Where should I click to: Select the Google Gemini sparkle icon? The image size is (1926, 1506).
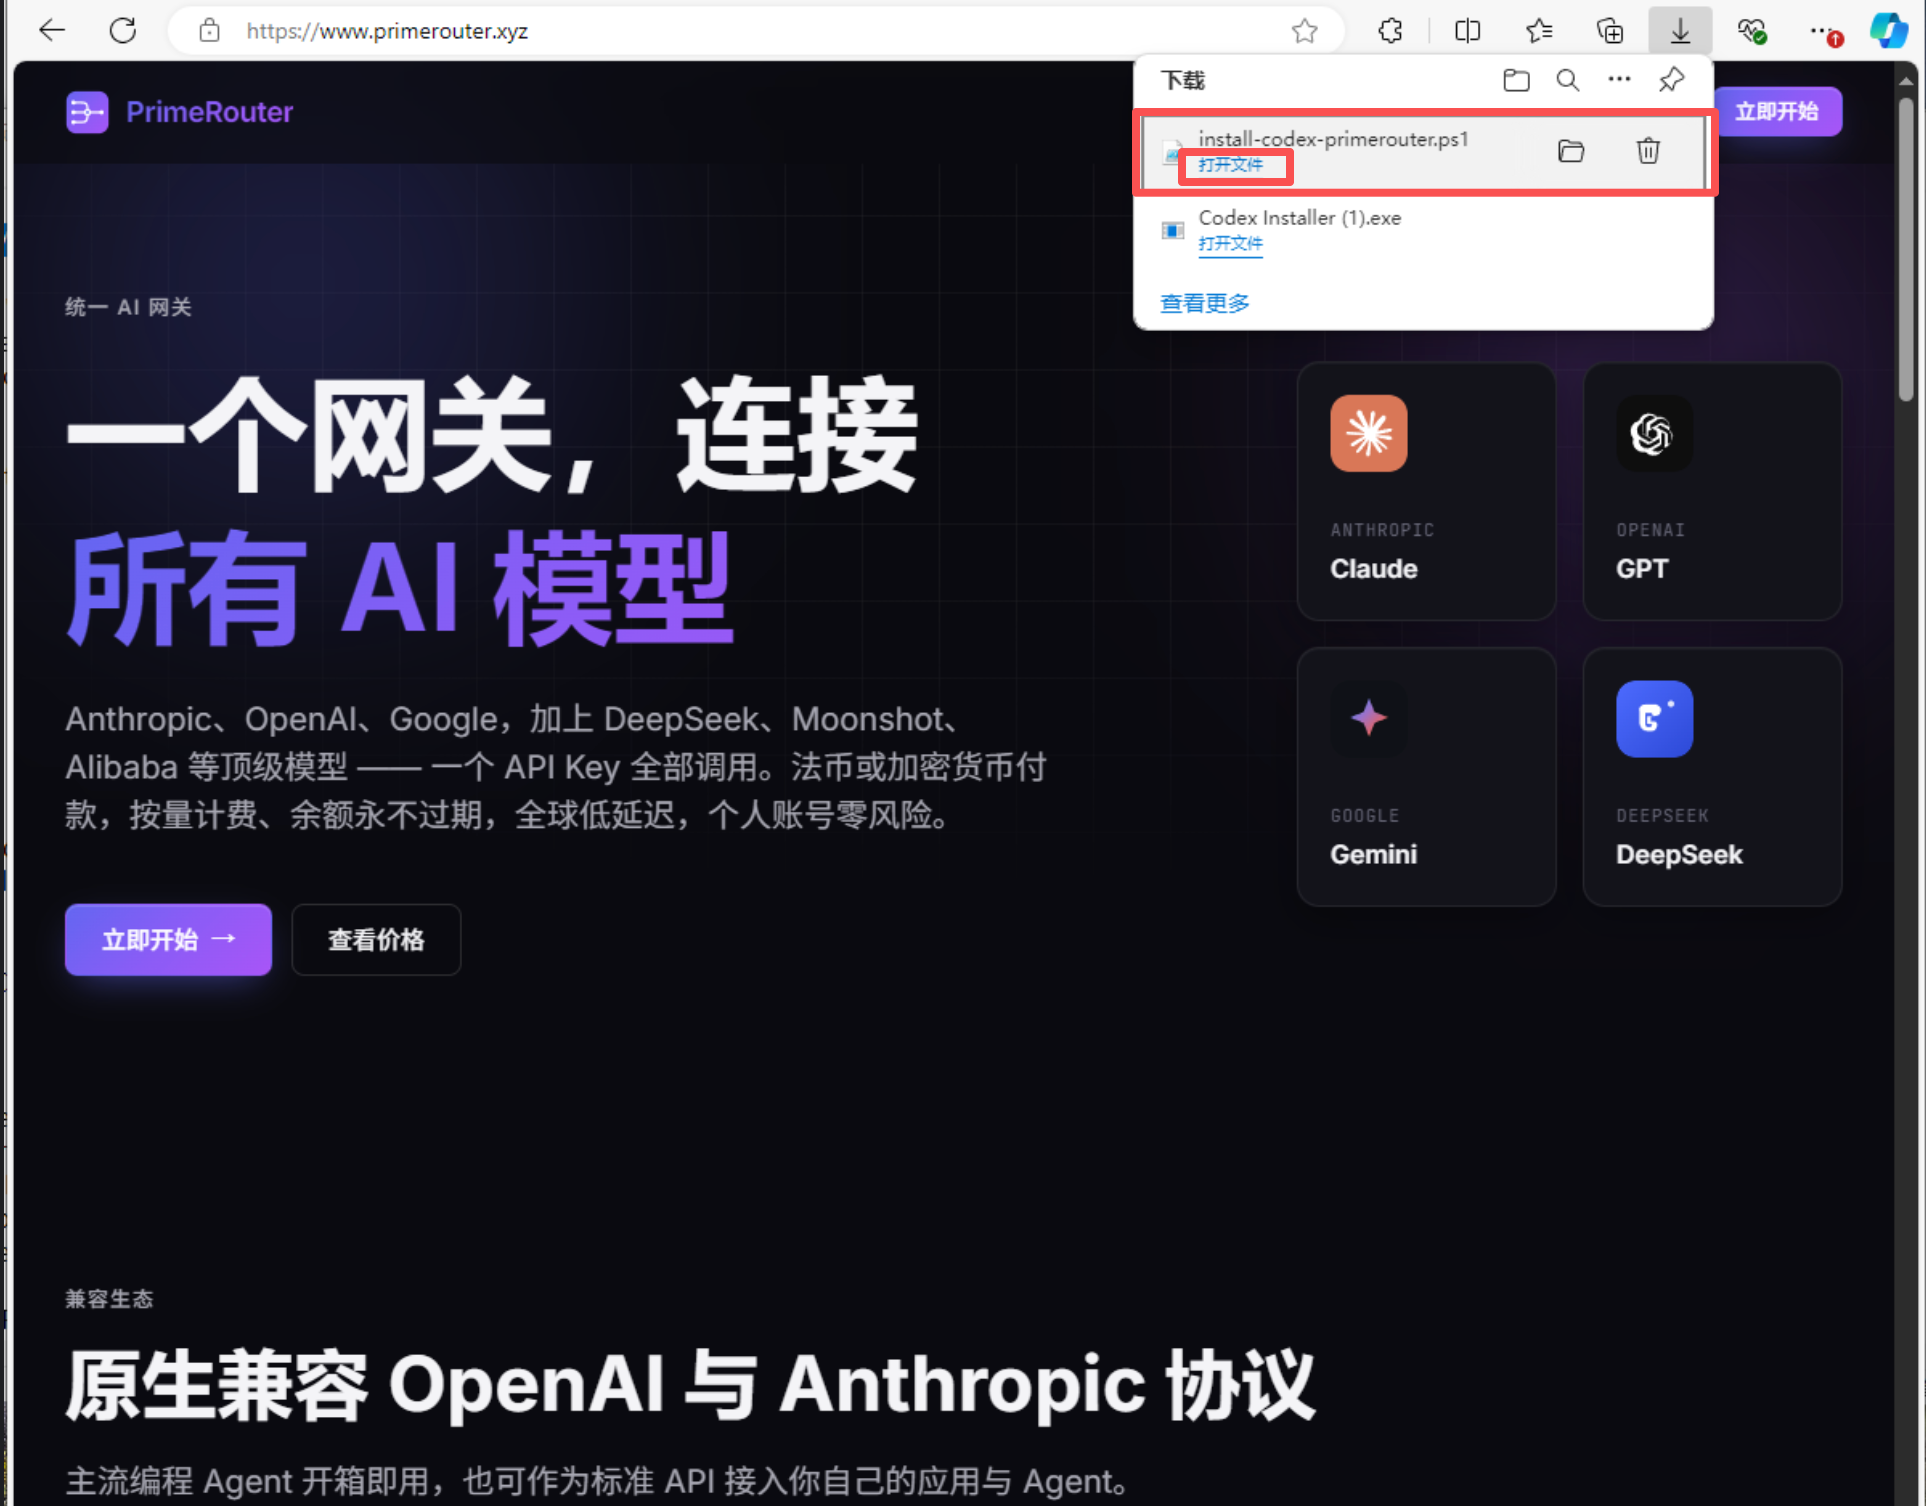[x=1368, y=718]
